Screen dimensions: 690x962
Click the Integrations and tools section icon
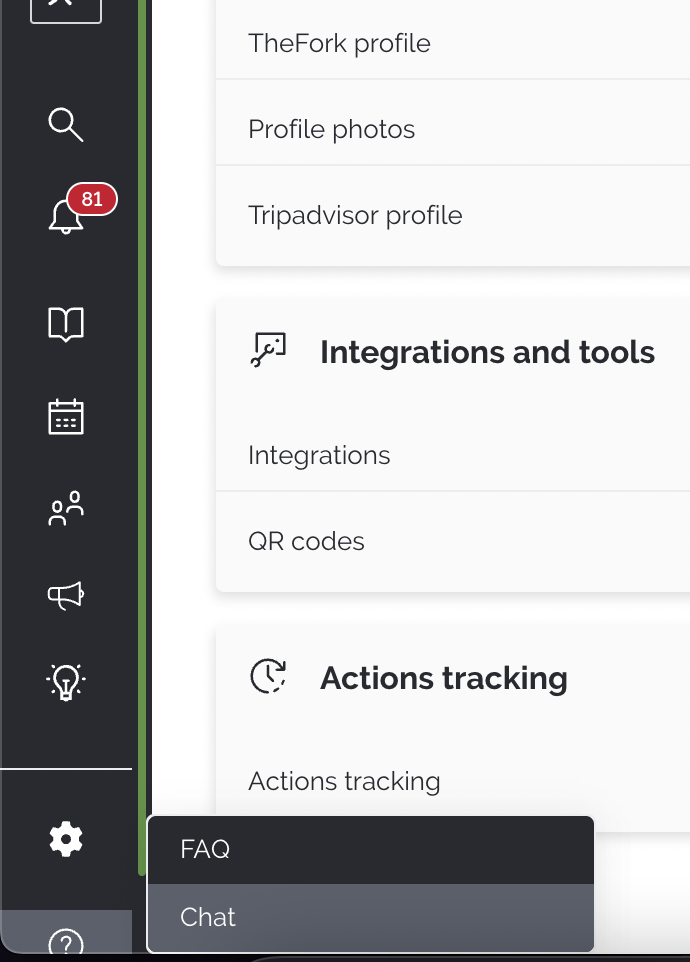[x=268, y=350]
